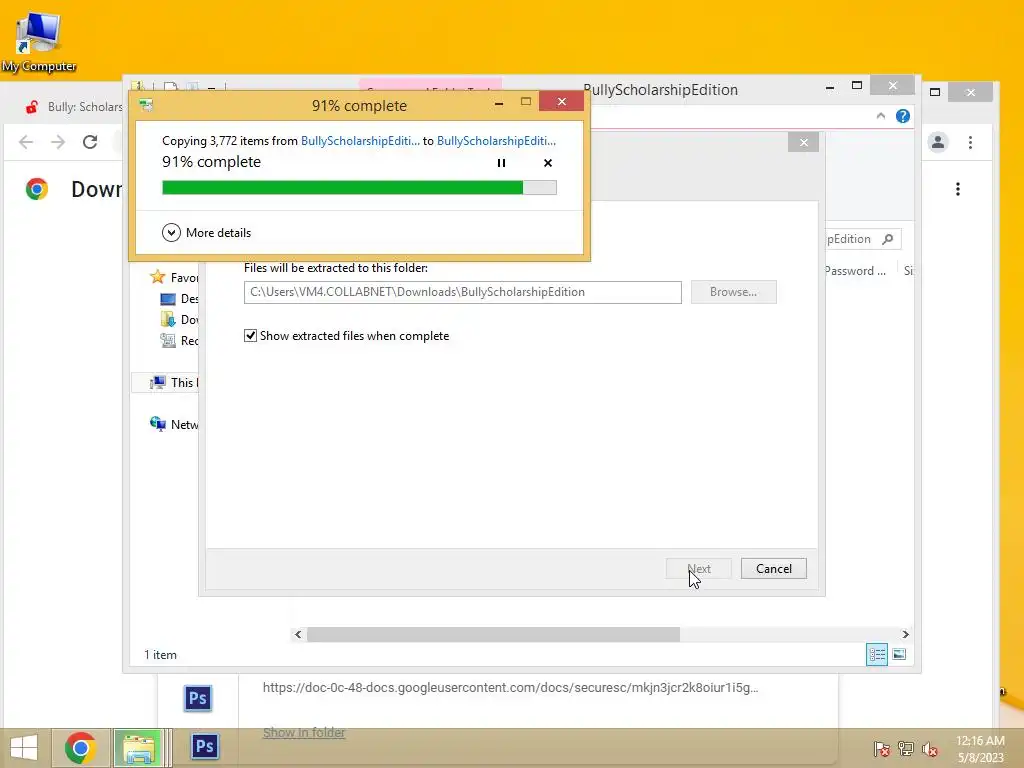This screenshot has height=768, width=1024.
Task: Cancel the copy with the X button
Action: 548,163
